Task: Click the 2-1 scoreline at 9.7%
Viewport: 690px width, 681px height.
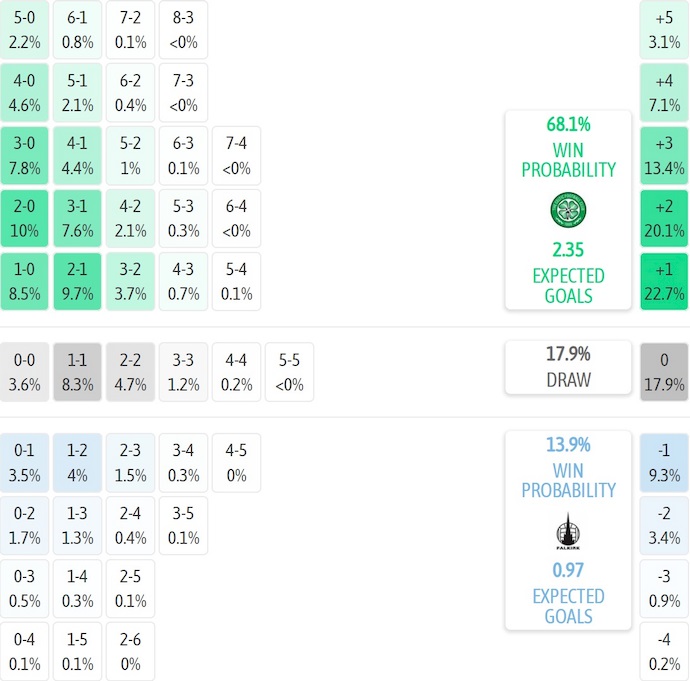Action: point(77,281)
